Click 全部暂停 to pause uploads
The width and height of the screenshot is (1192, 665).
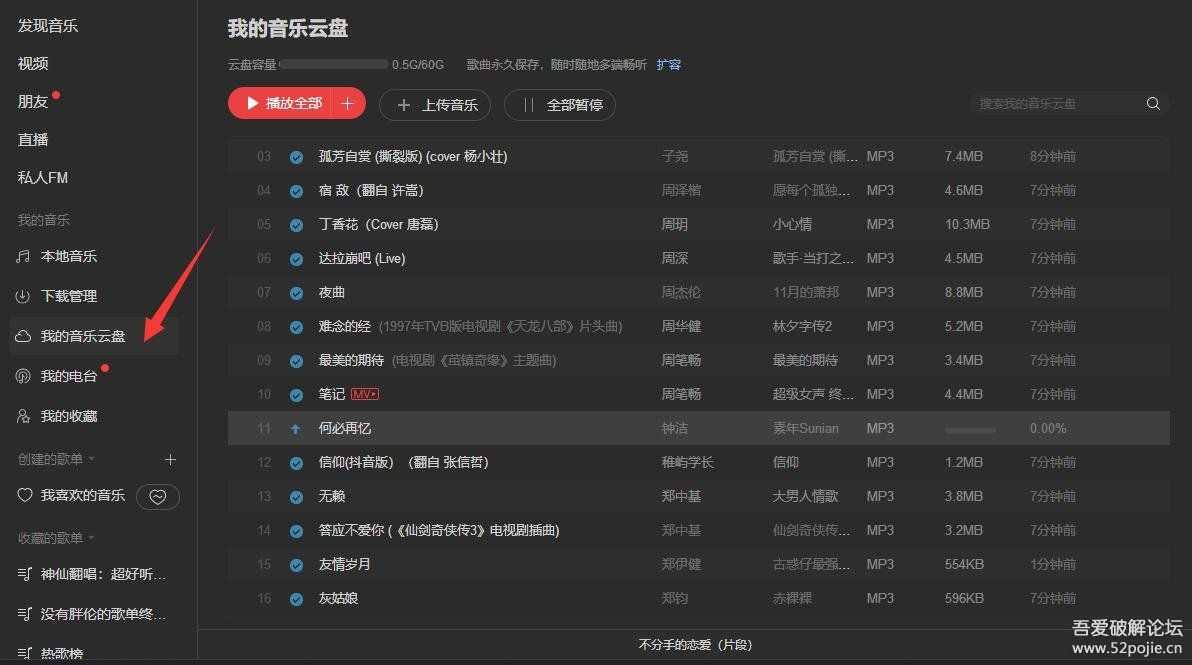click(x=560, y=105)
